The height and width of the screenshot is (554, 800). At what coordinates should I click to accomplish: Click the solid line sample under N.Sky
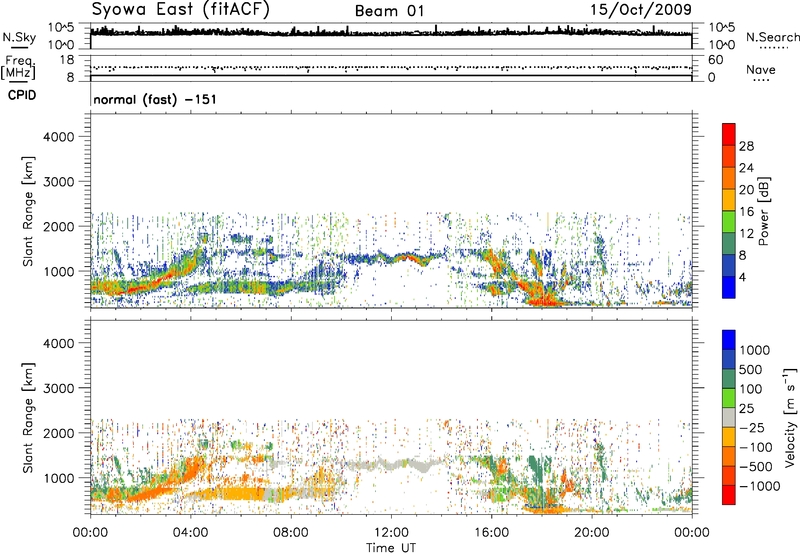pos(19,48)
